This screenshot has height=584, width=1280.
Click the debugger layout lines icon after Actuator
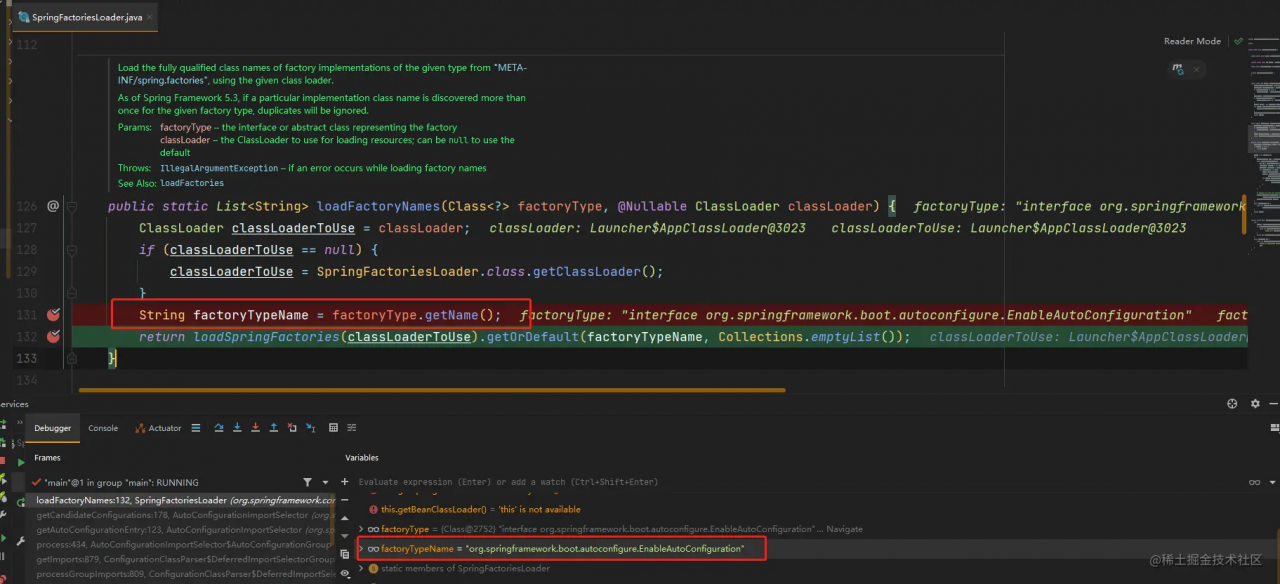[x=196, y=428]
